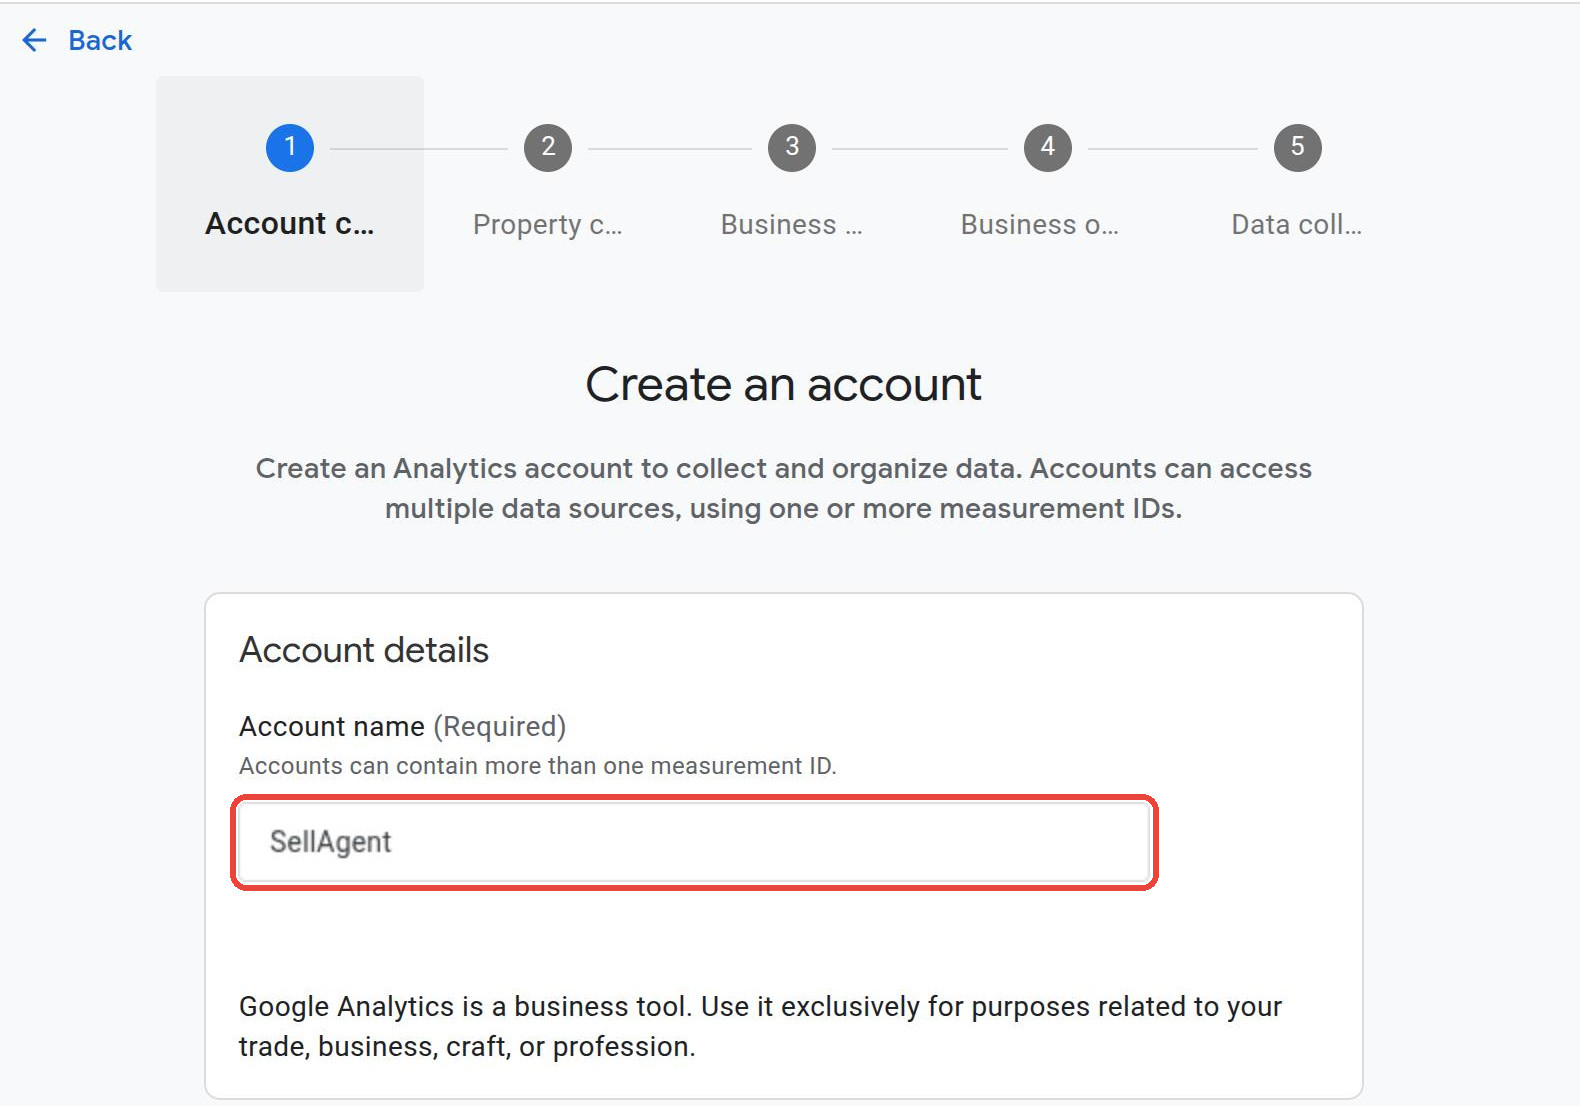Select step 4 circle in the stepper
This screenshot has width=1580, height=1106.
1048,148
